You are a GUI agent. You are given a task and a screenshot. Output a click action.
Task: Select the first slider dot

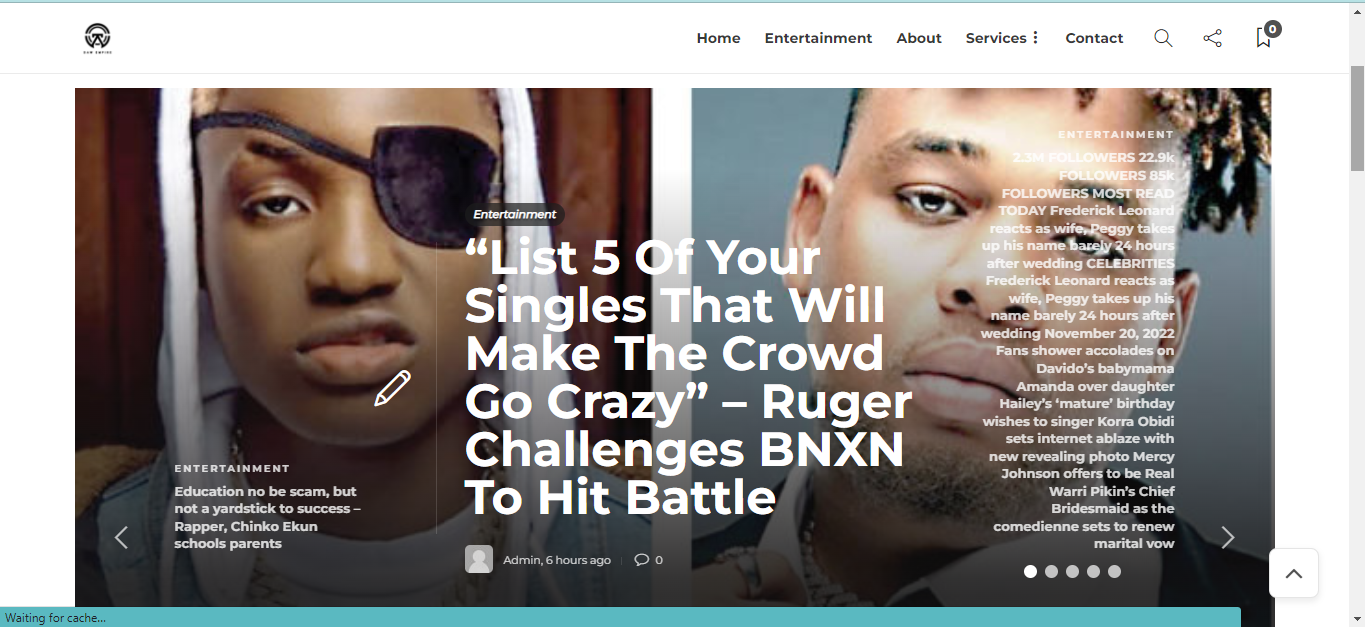tap(1030, 571)
